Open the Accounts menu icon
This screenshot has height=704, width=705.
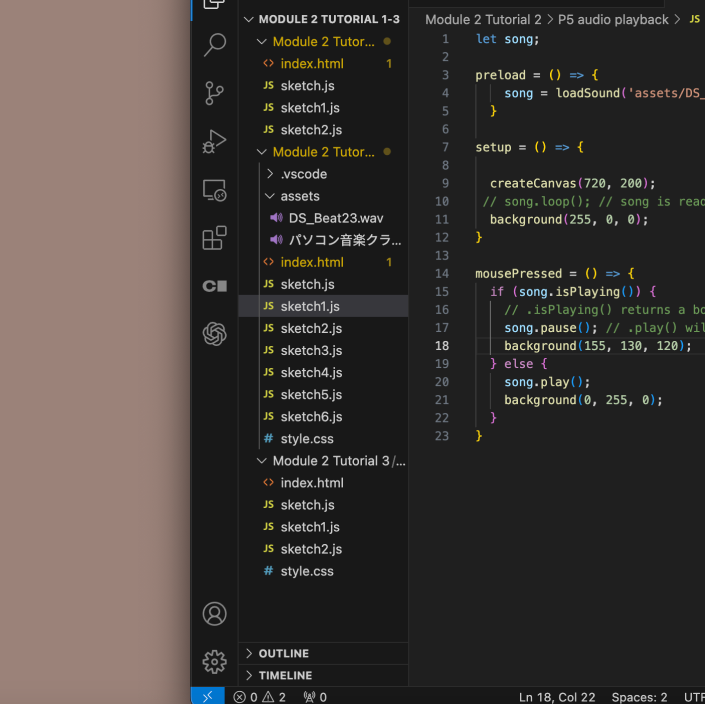(x=214, y=614)
